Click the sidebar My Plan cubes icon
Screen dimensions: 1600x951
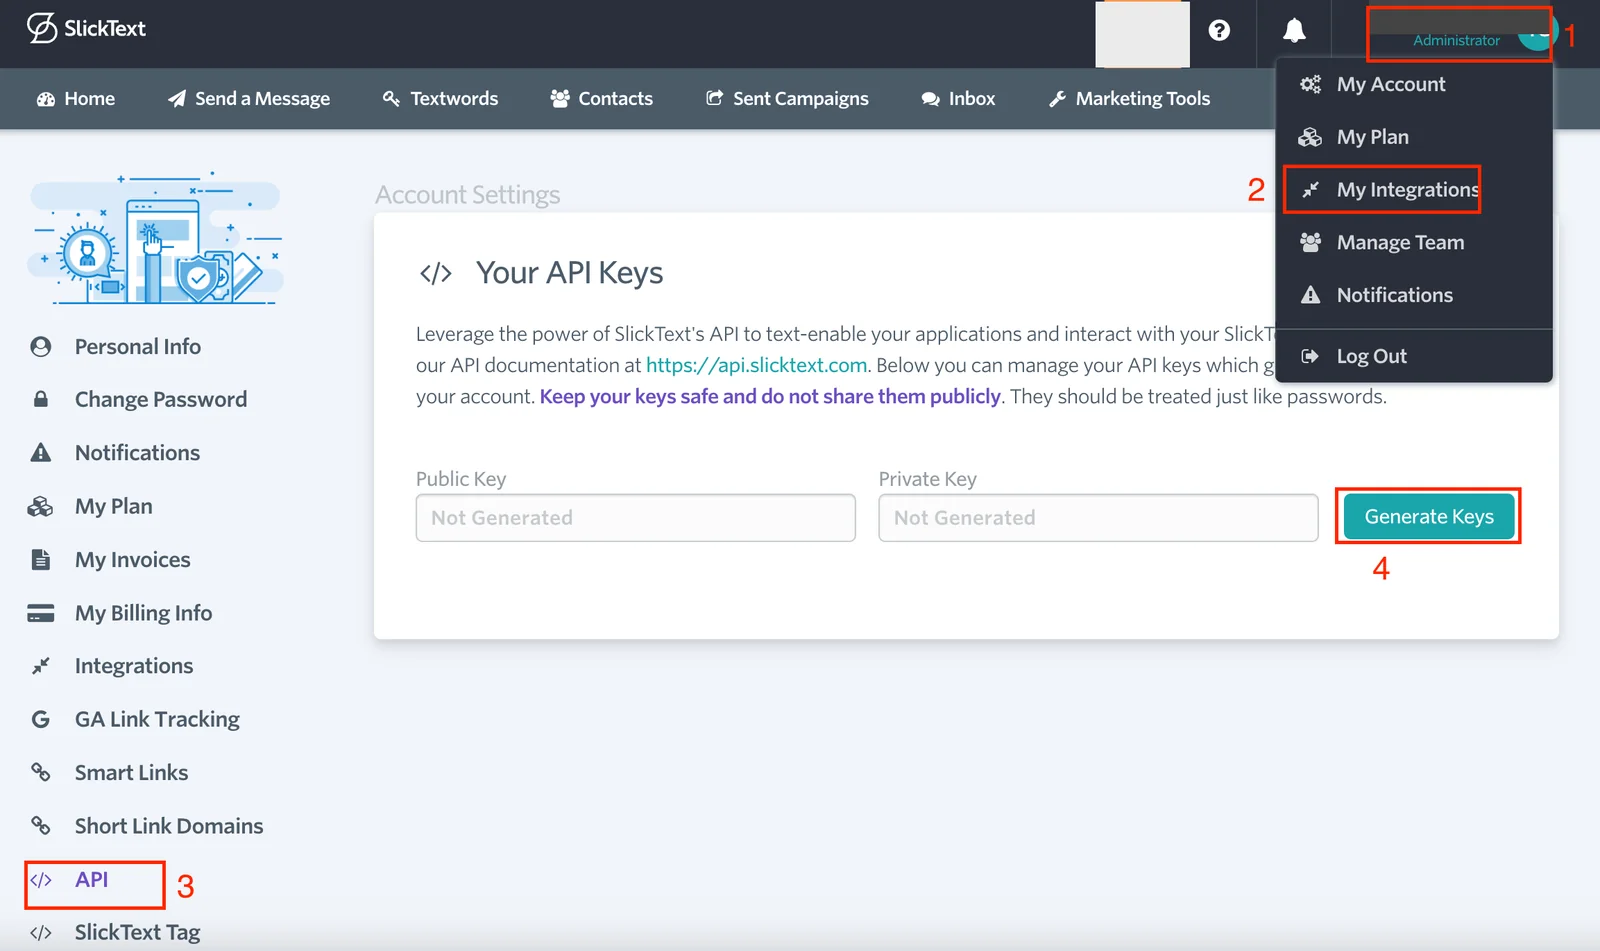click(41, 506)
